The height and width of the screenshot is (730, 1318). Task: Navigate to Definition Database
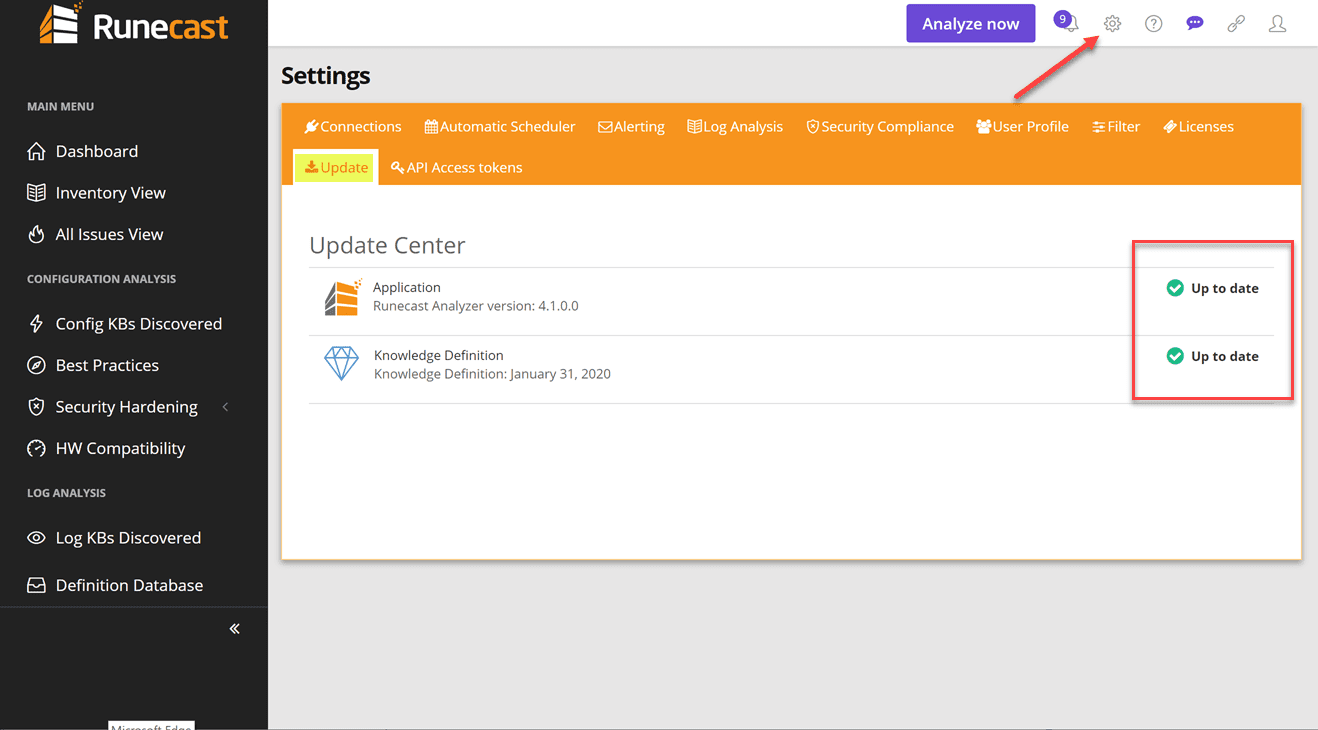coord(130,585)
